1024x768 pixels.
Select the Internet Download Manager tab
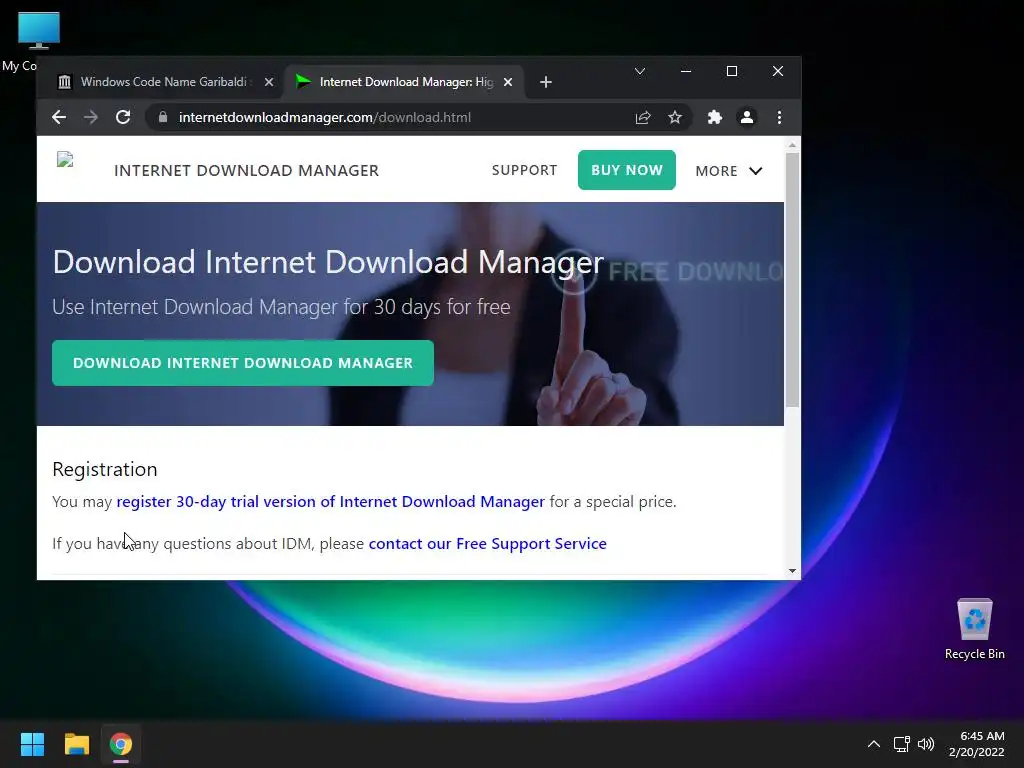405,82
